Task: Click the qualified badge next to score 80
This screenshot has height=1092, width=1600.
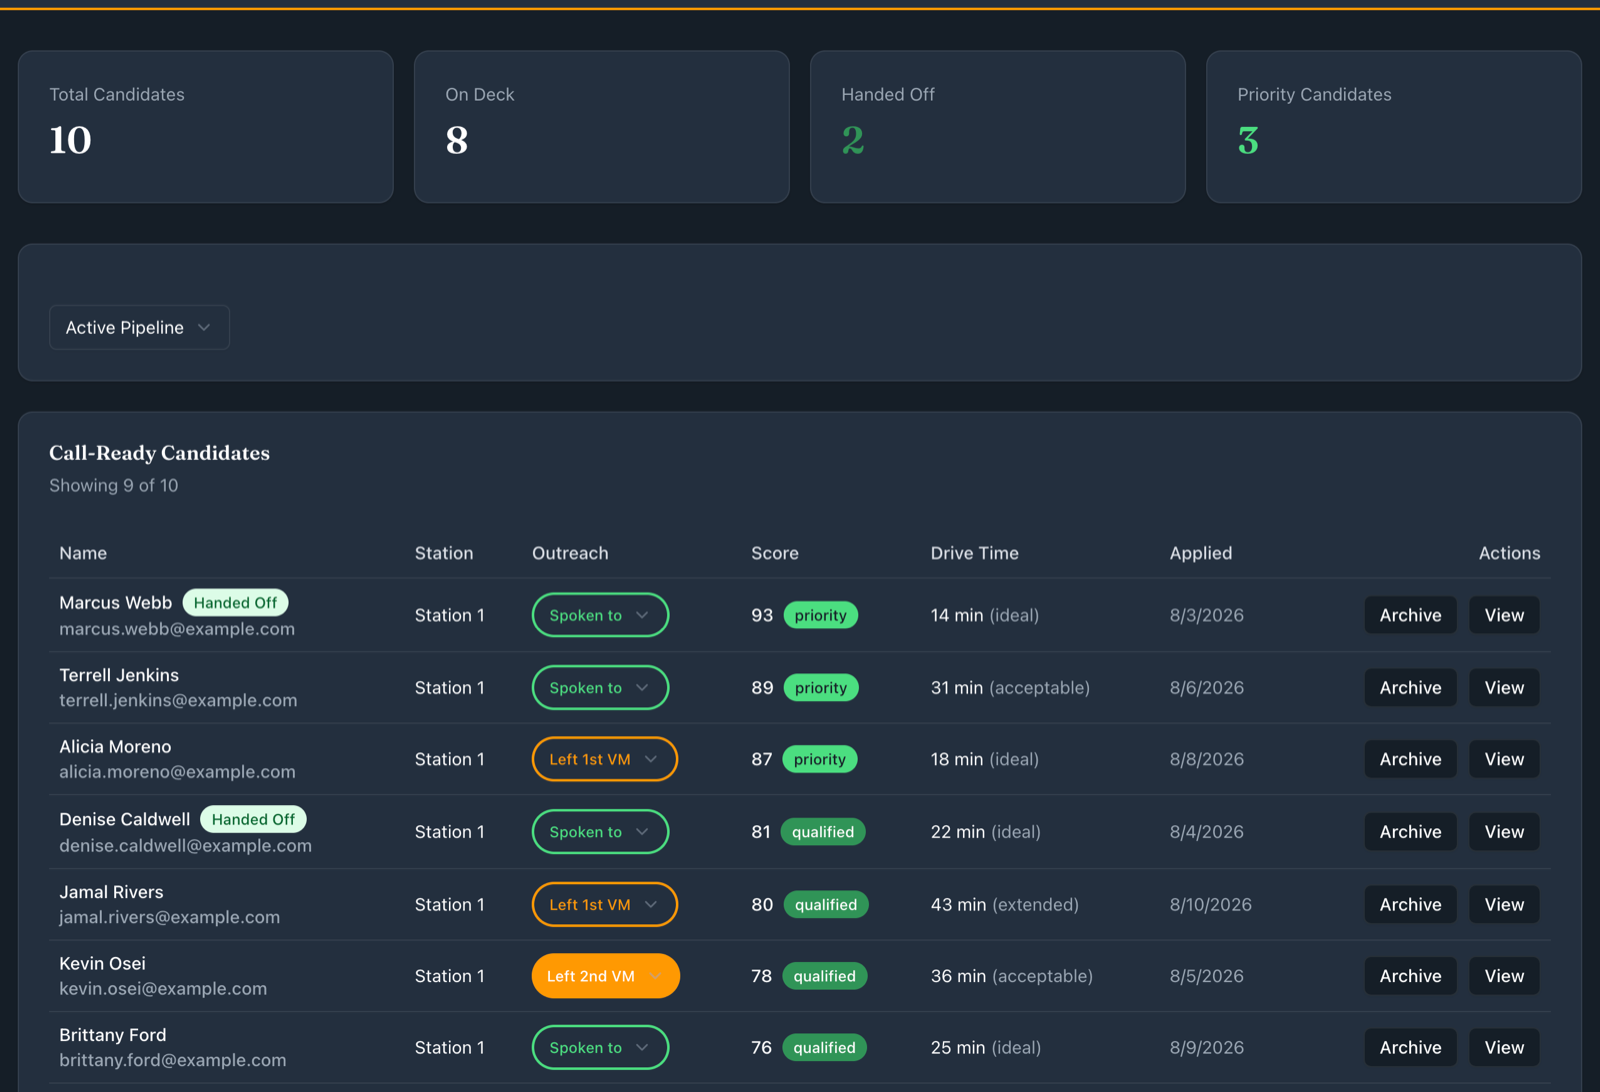Action: point(826,904)
